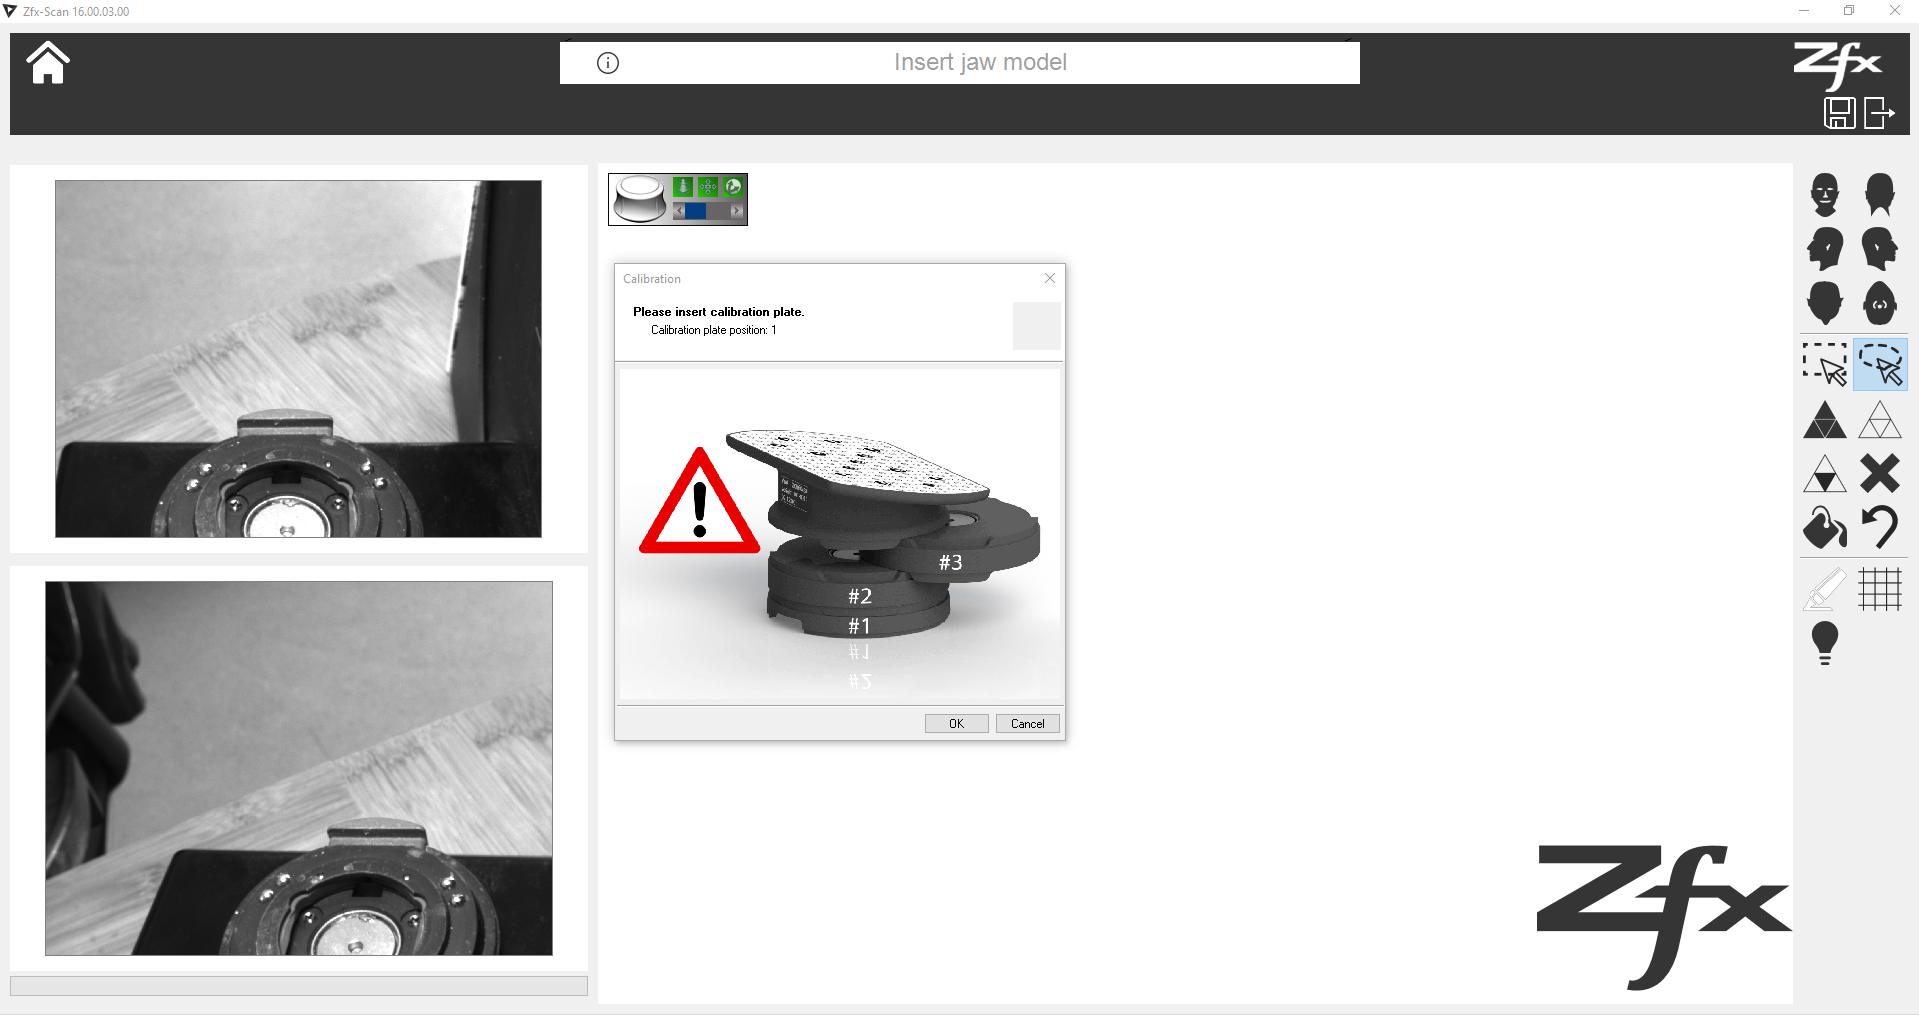Image resolution: width=1919 pixels, height=1015 pixels.
Task: Click the info icon beside Insert jaw model
Action: click(608, 63)
